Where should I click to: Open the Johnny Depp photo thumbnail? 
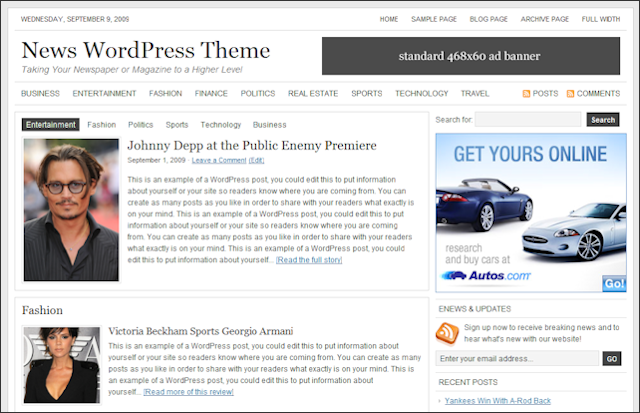71,210
